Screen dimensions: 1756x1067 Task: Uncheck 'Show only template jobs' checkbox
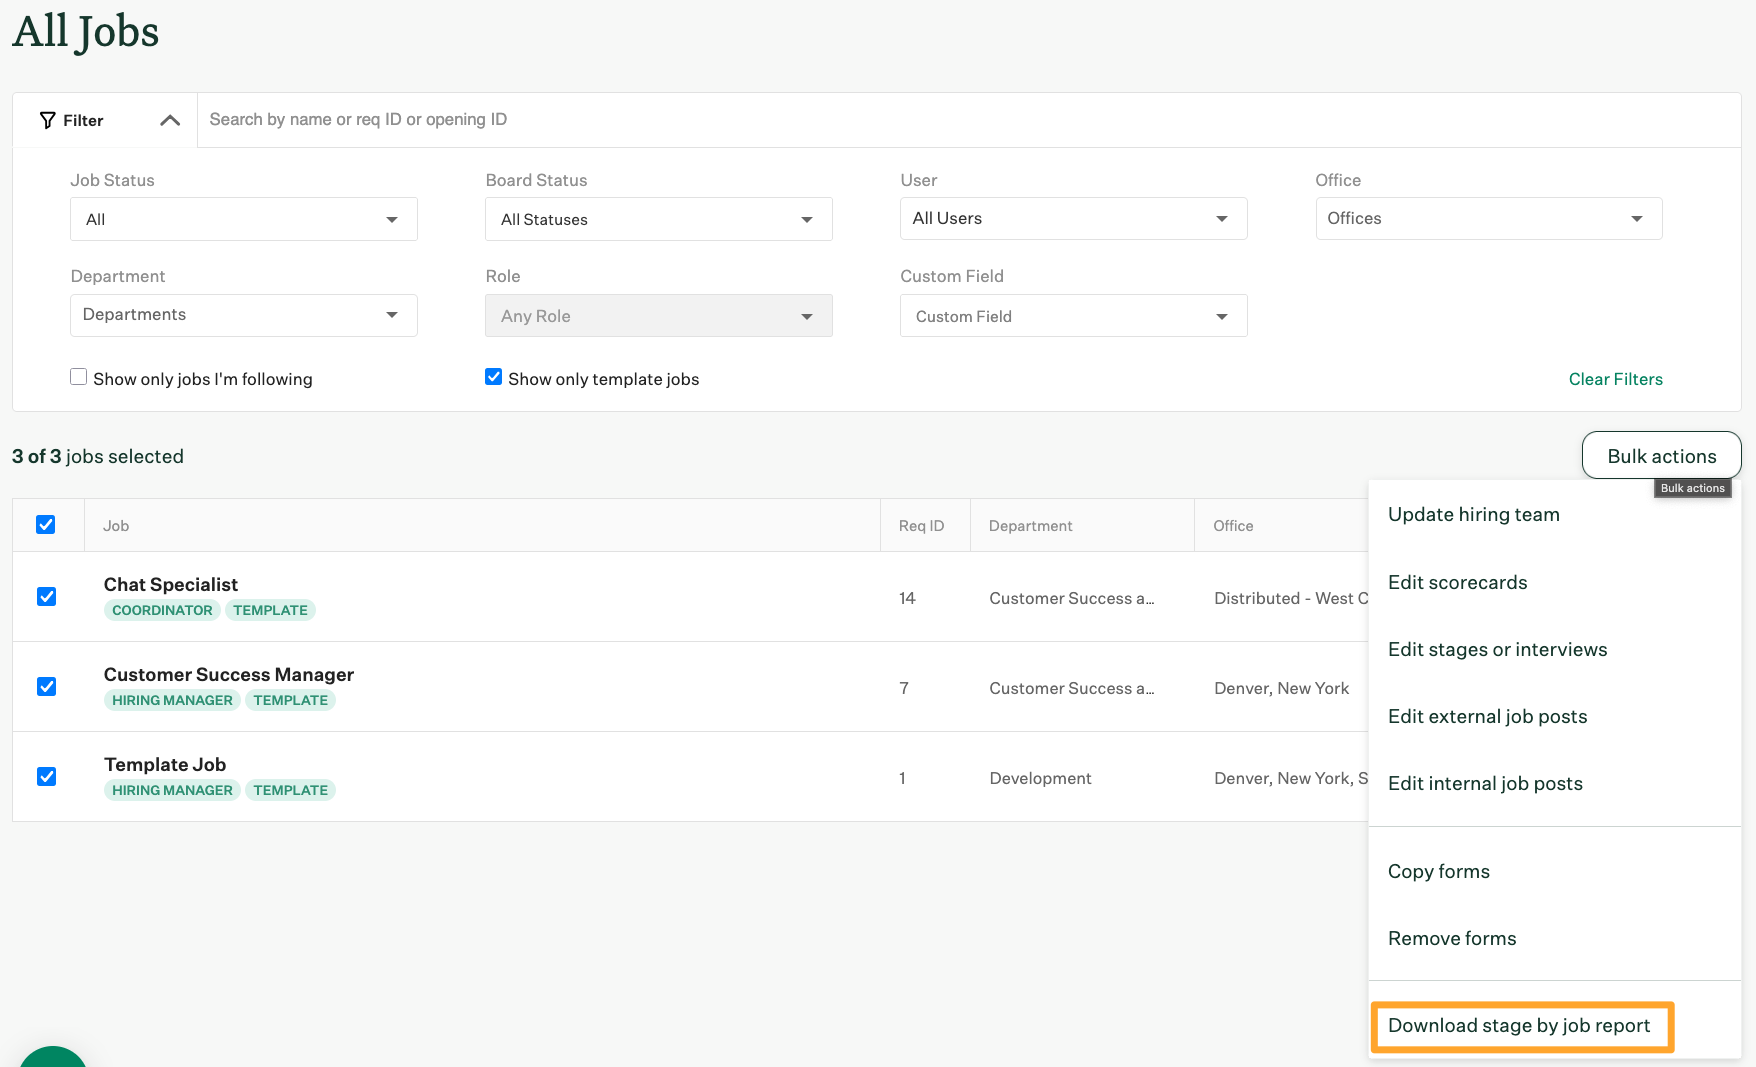pyautogui.click(x=493, y=377)
